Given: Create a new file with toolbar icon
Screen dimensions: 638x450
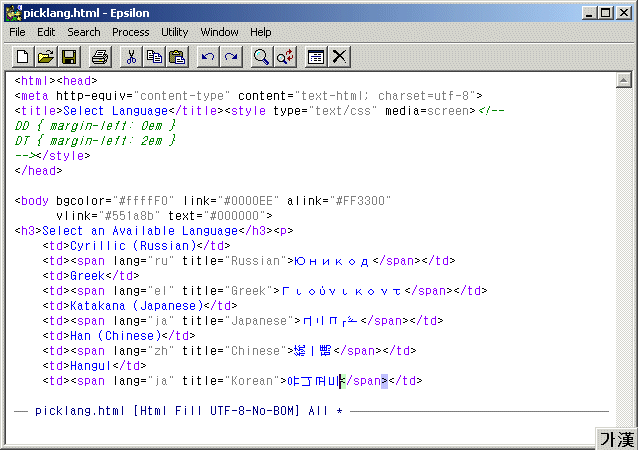Looking at the screenshot, I should tap(22, 57).
